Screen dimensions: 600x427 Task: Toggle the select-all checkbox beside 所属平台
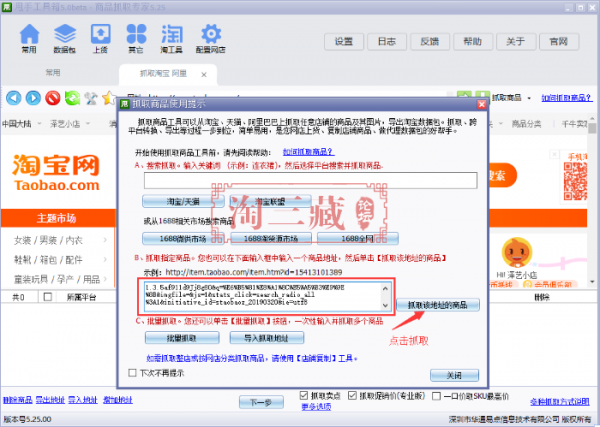pyautogui.click(x=48, y=297)
